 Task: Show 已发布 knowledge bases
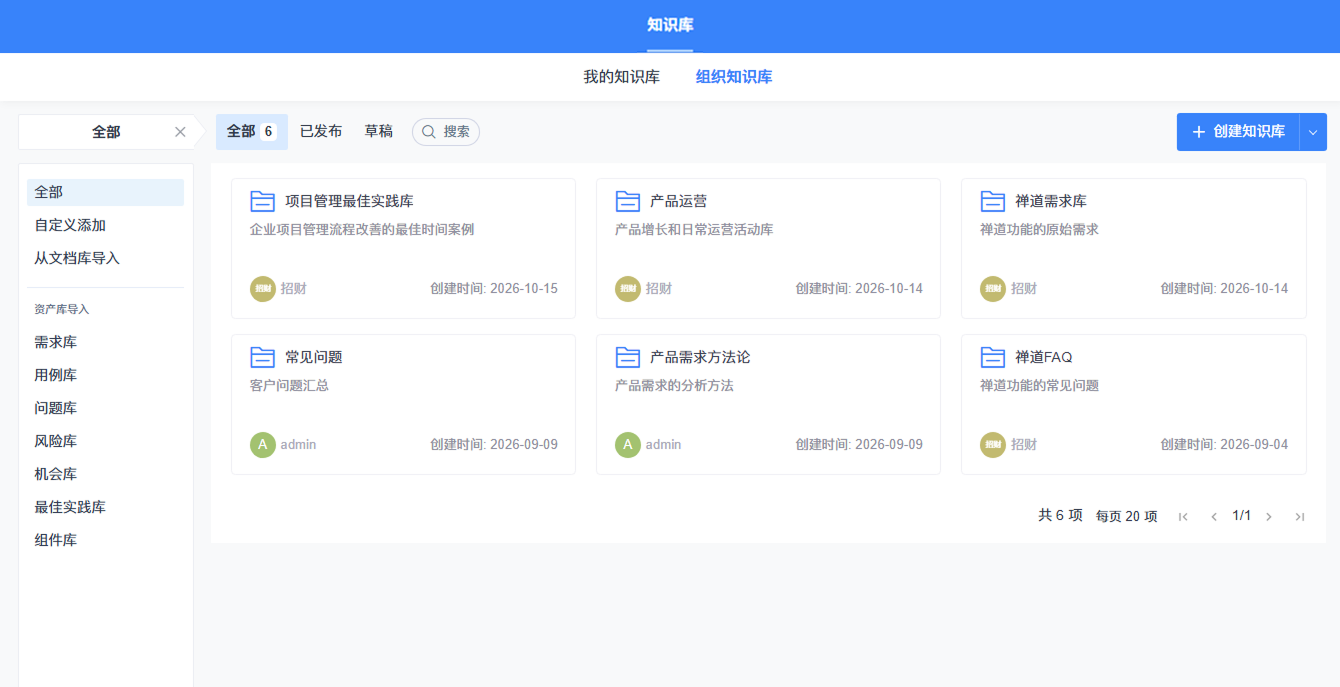pos(321,132)
